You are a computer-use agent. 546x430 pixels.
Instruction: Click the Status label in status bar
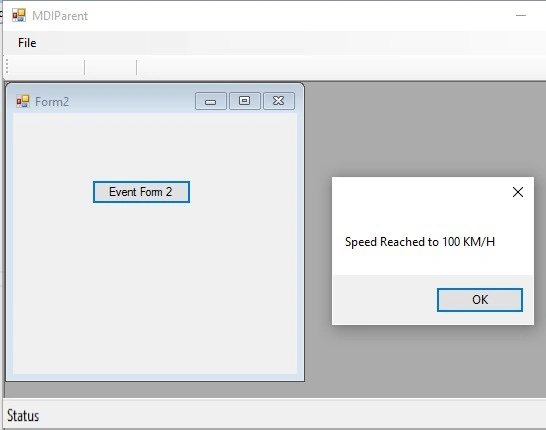point(23,416)
